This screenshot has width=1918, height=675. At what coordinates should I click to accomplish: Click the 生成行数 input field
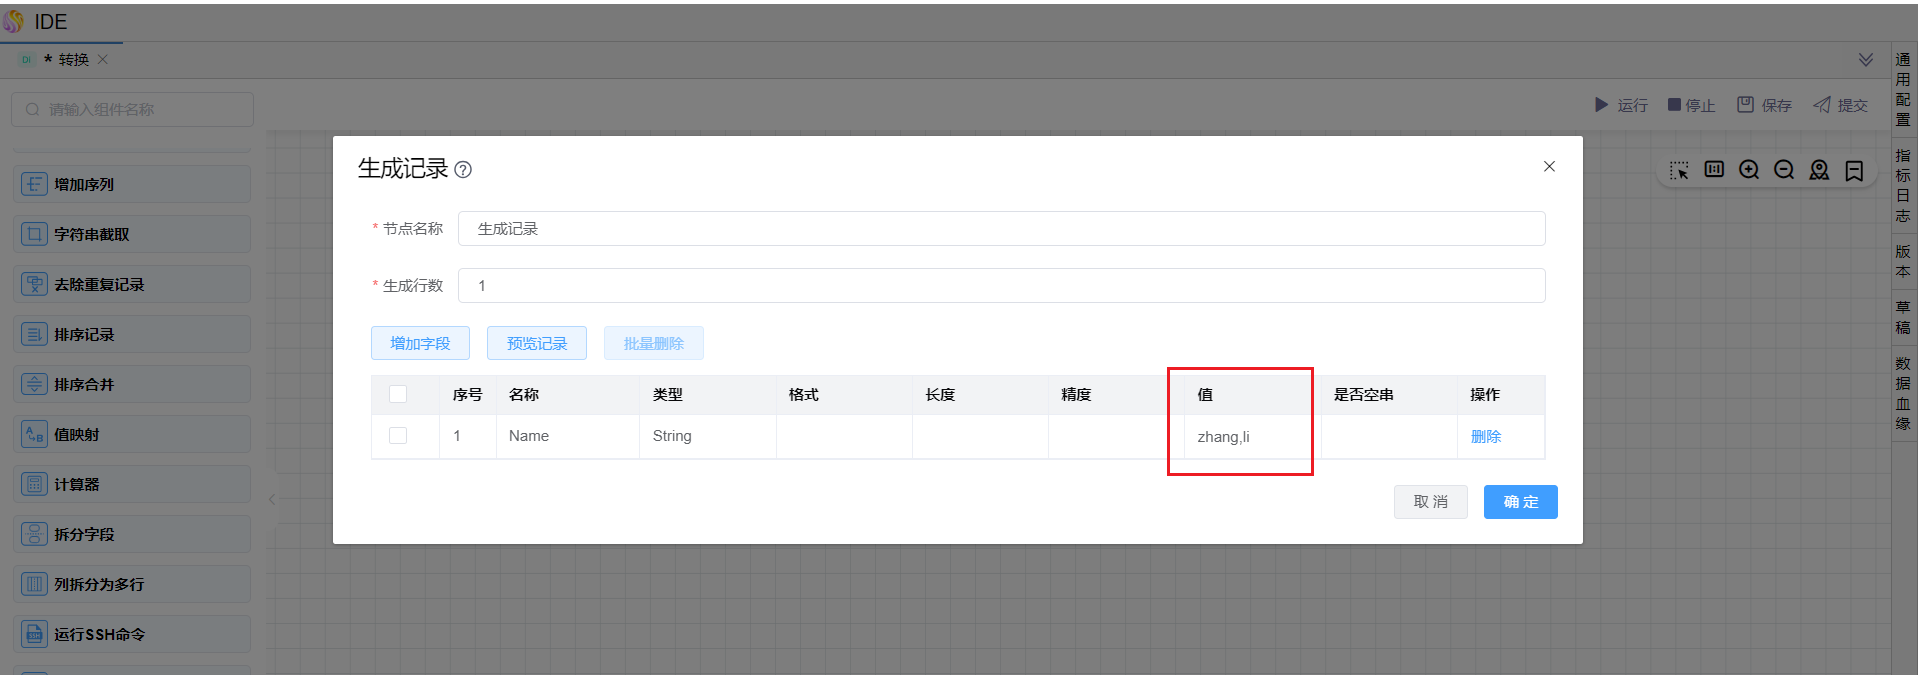pyautogui.click(x=1001, y=286)
